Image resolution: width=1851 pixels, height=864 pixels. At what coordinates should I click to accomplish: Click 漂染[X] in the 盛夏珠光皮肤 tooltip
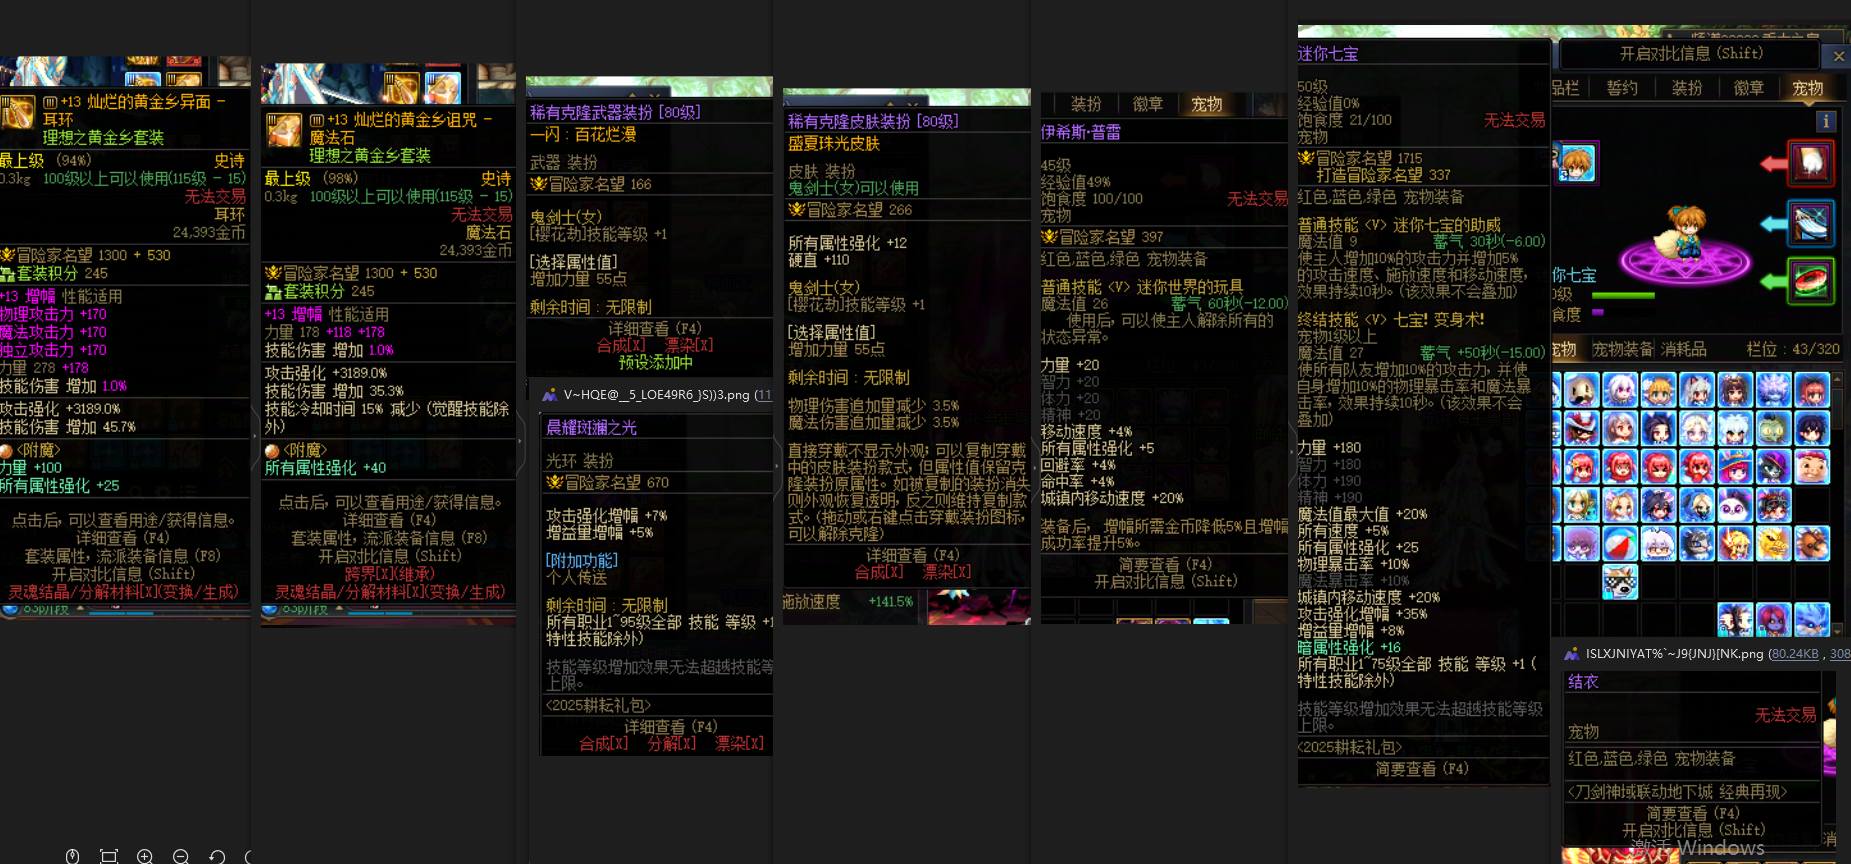tap(946, 572)
